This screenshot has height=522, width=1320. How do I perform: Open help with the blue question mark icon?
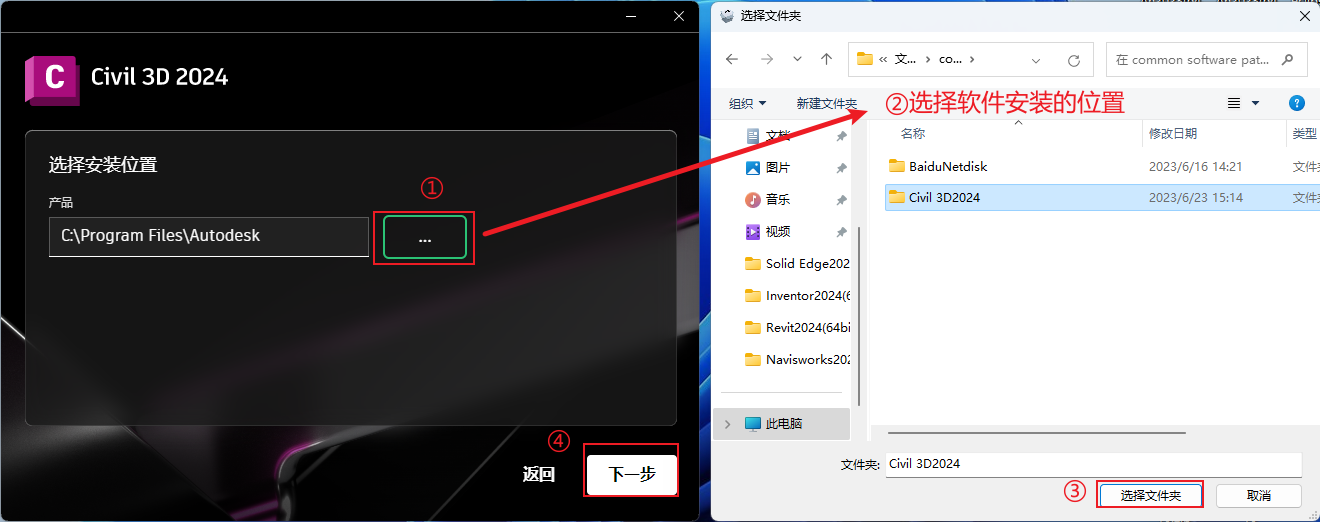[x=1297, y=103]
